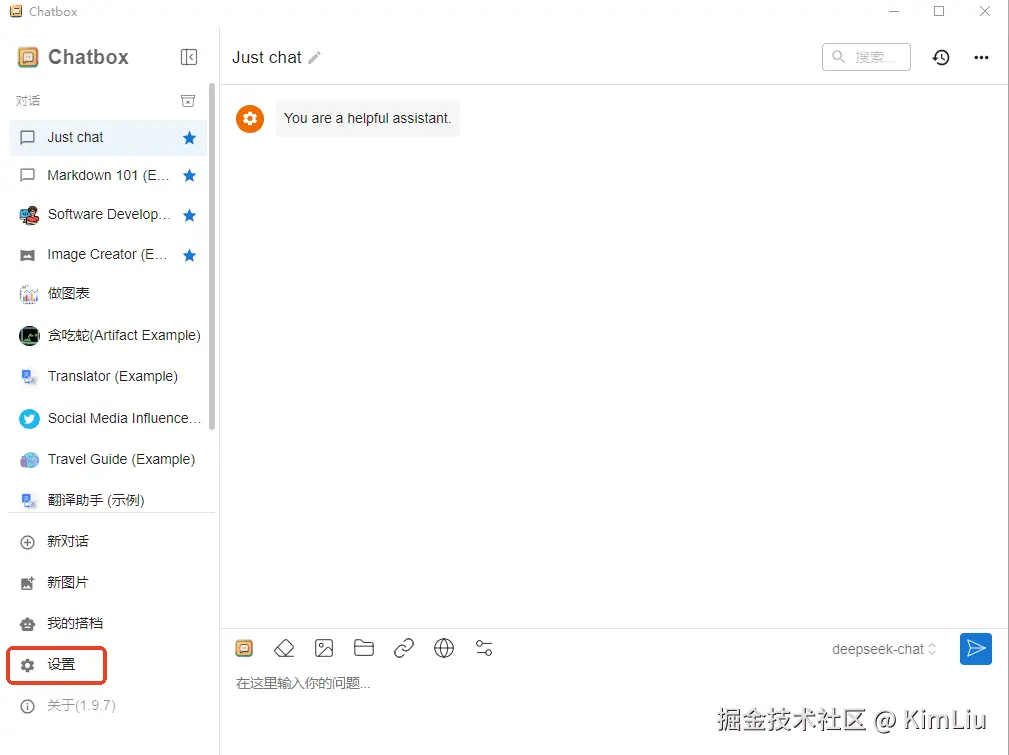This screenshot has height=755, width=1009.
Task: Click the chat bubble icon of Markdown 101
Action: 28,175
